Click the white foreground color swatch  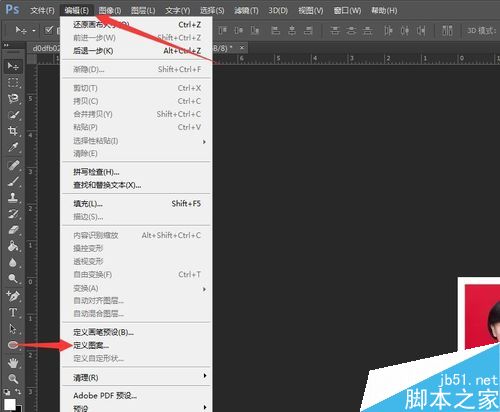coord(10,404)
